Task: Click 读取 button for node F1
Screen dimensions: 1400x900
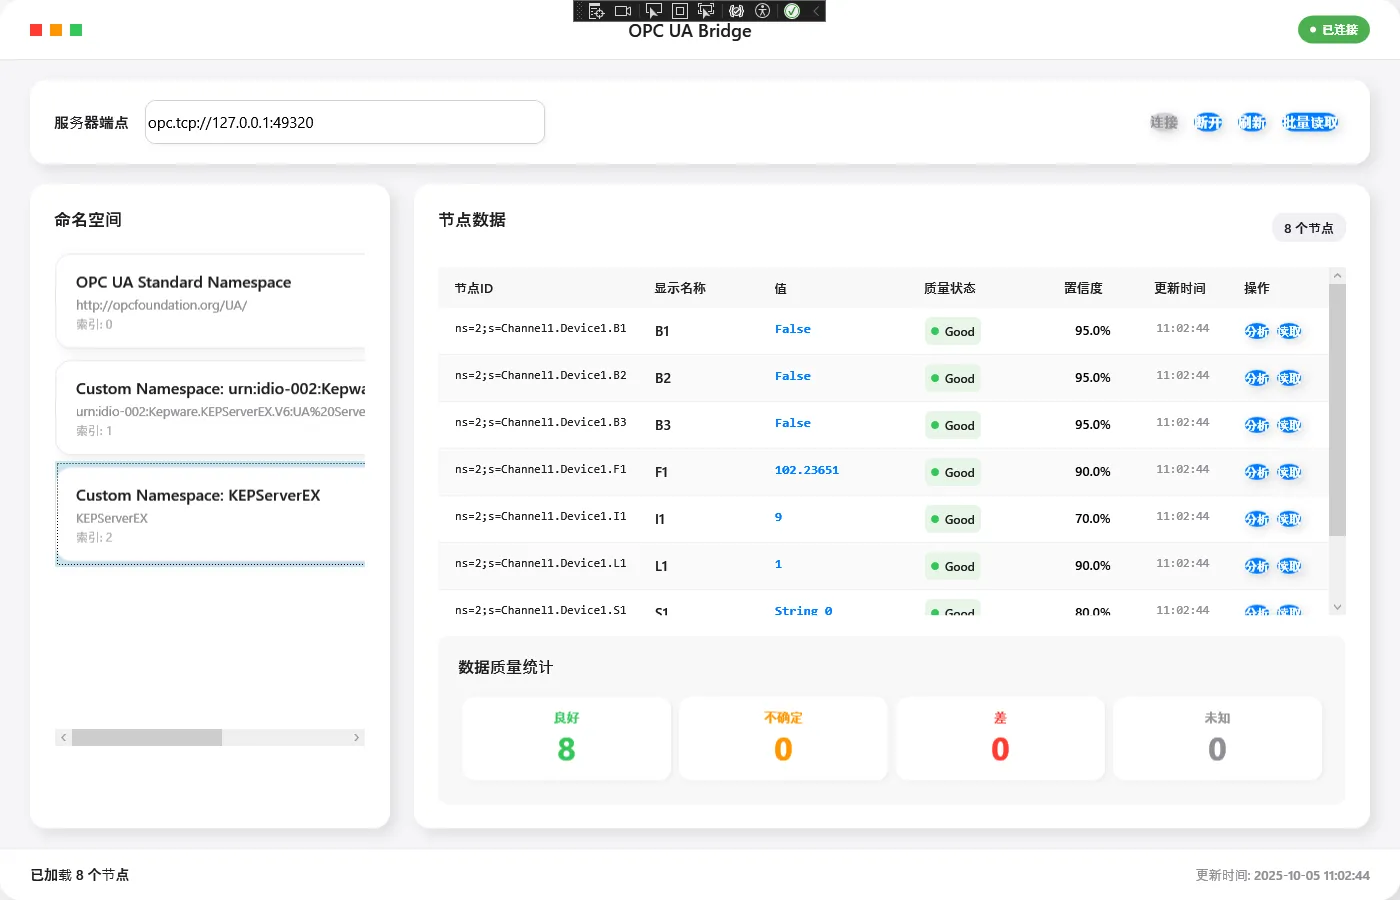Action: pos(1289,472)
